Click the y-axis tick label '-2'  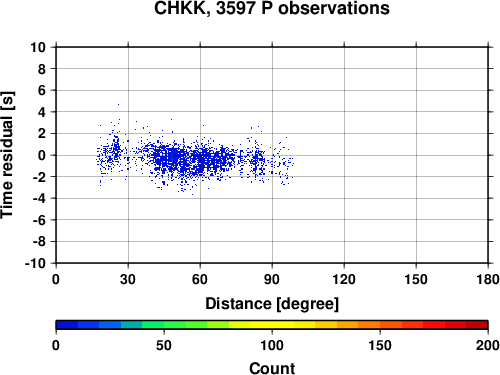coord(39,177)
